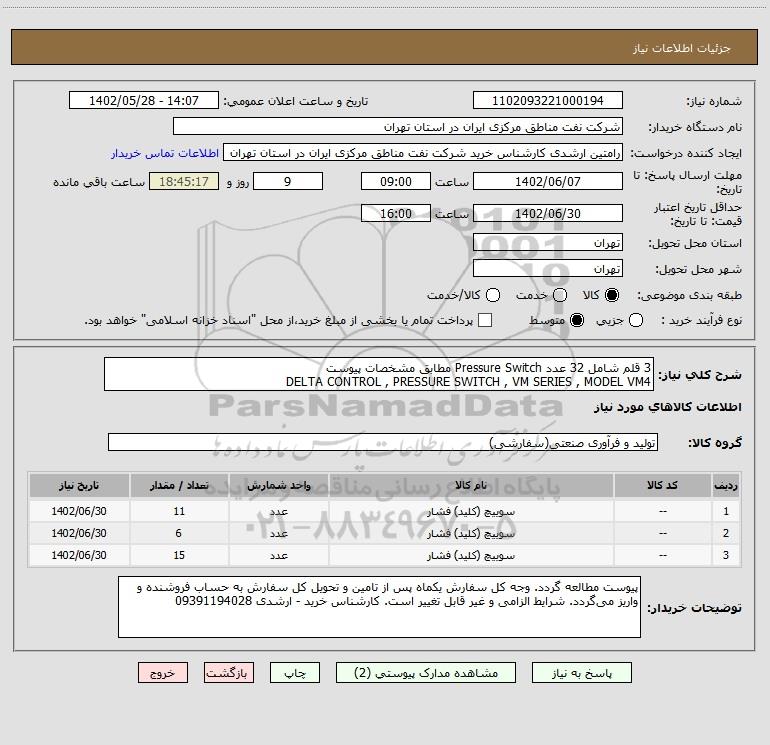
Task: Click the response time field 09:00
Action: [396, 181]
